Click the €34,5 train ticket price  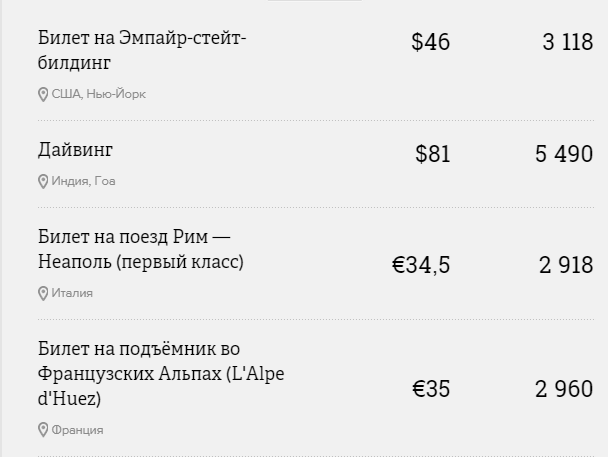click(421, 265)
